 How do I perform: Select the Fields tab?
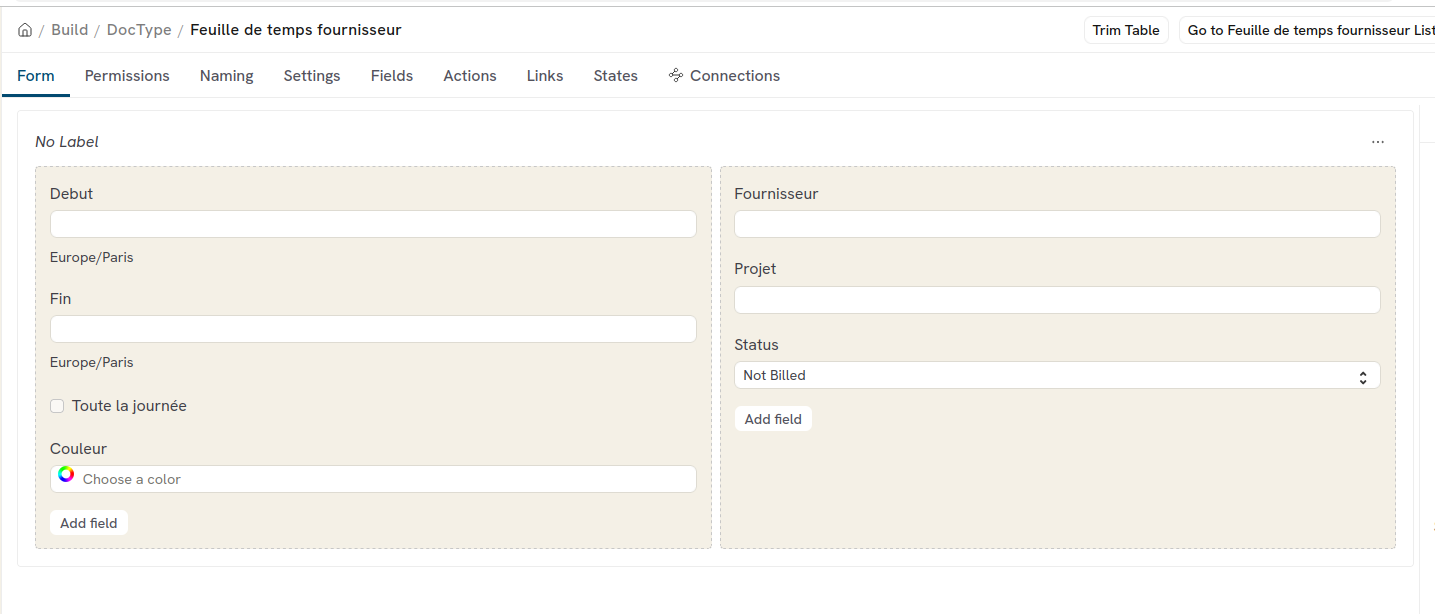pos(392,76)
